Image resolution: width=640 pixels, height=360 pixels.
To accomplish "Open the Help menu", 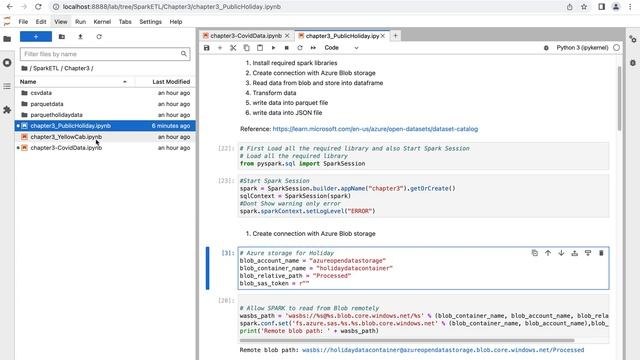I will click(176, 22).
